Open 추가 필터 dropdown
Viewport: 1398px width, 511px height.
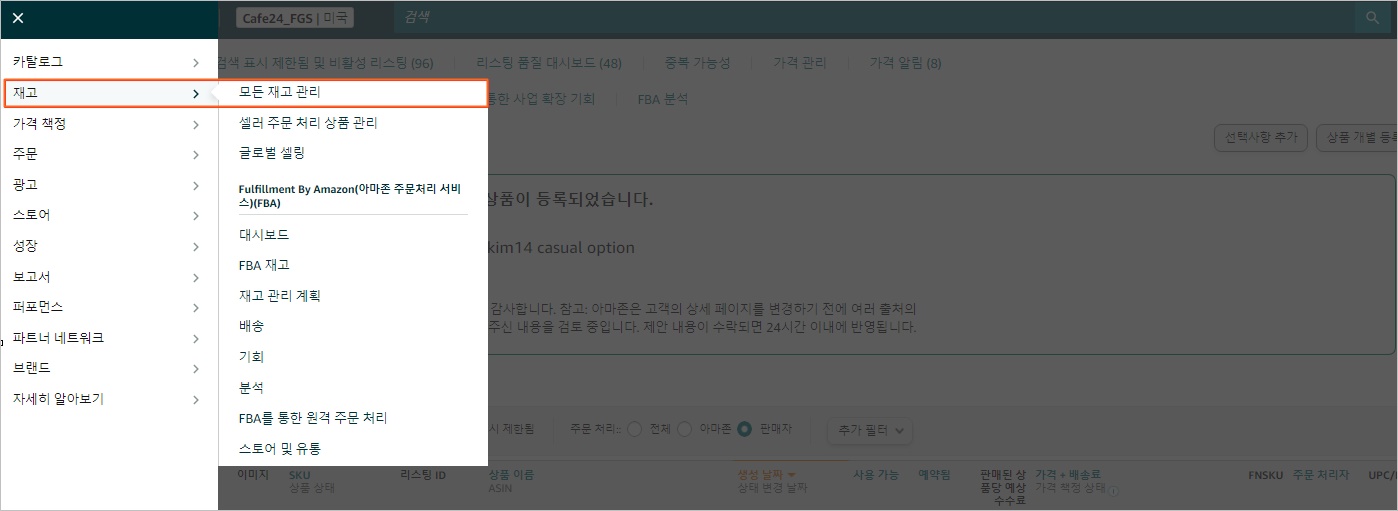tap(869, 430)
